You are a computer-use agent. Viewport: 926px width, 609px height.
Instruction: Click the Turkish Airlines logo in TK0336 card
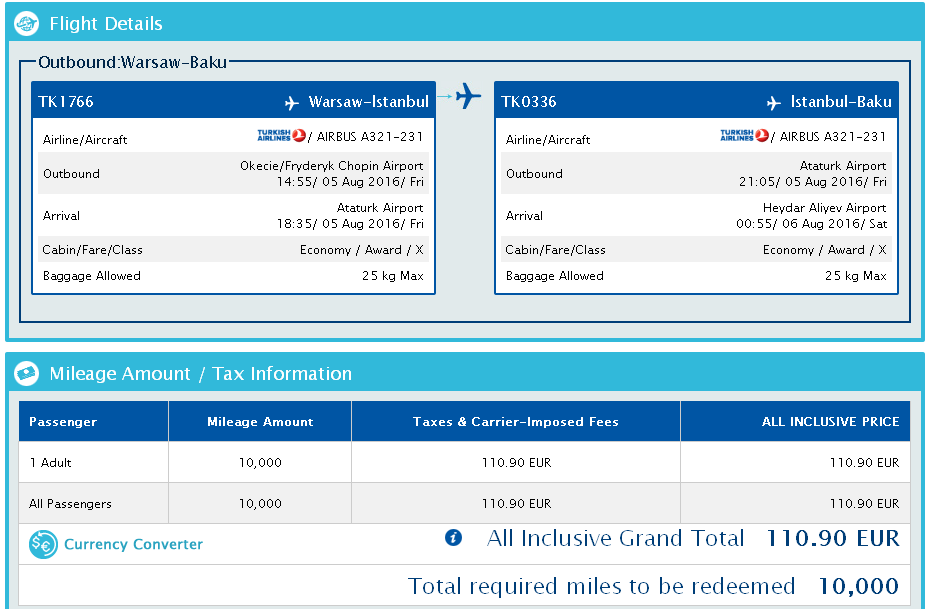(x=745, y=136)
